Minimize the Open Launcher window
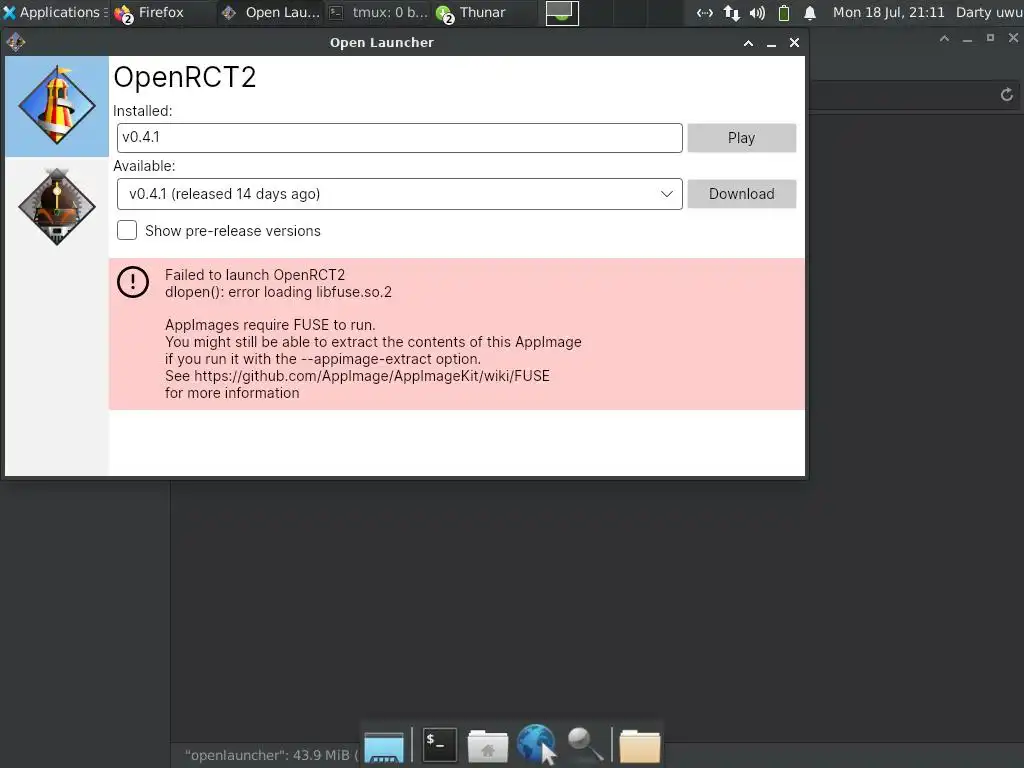Image resolution: width=1024 pixels, height=768 pixels. click(x=771, y=43)
